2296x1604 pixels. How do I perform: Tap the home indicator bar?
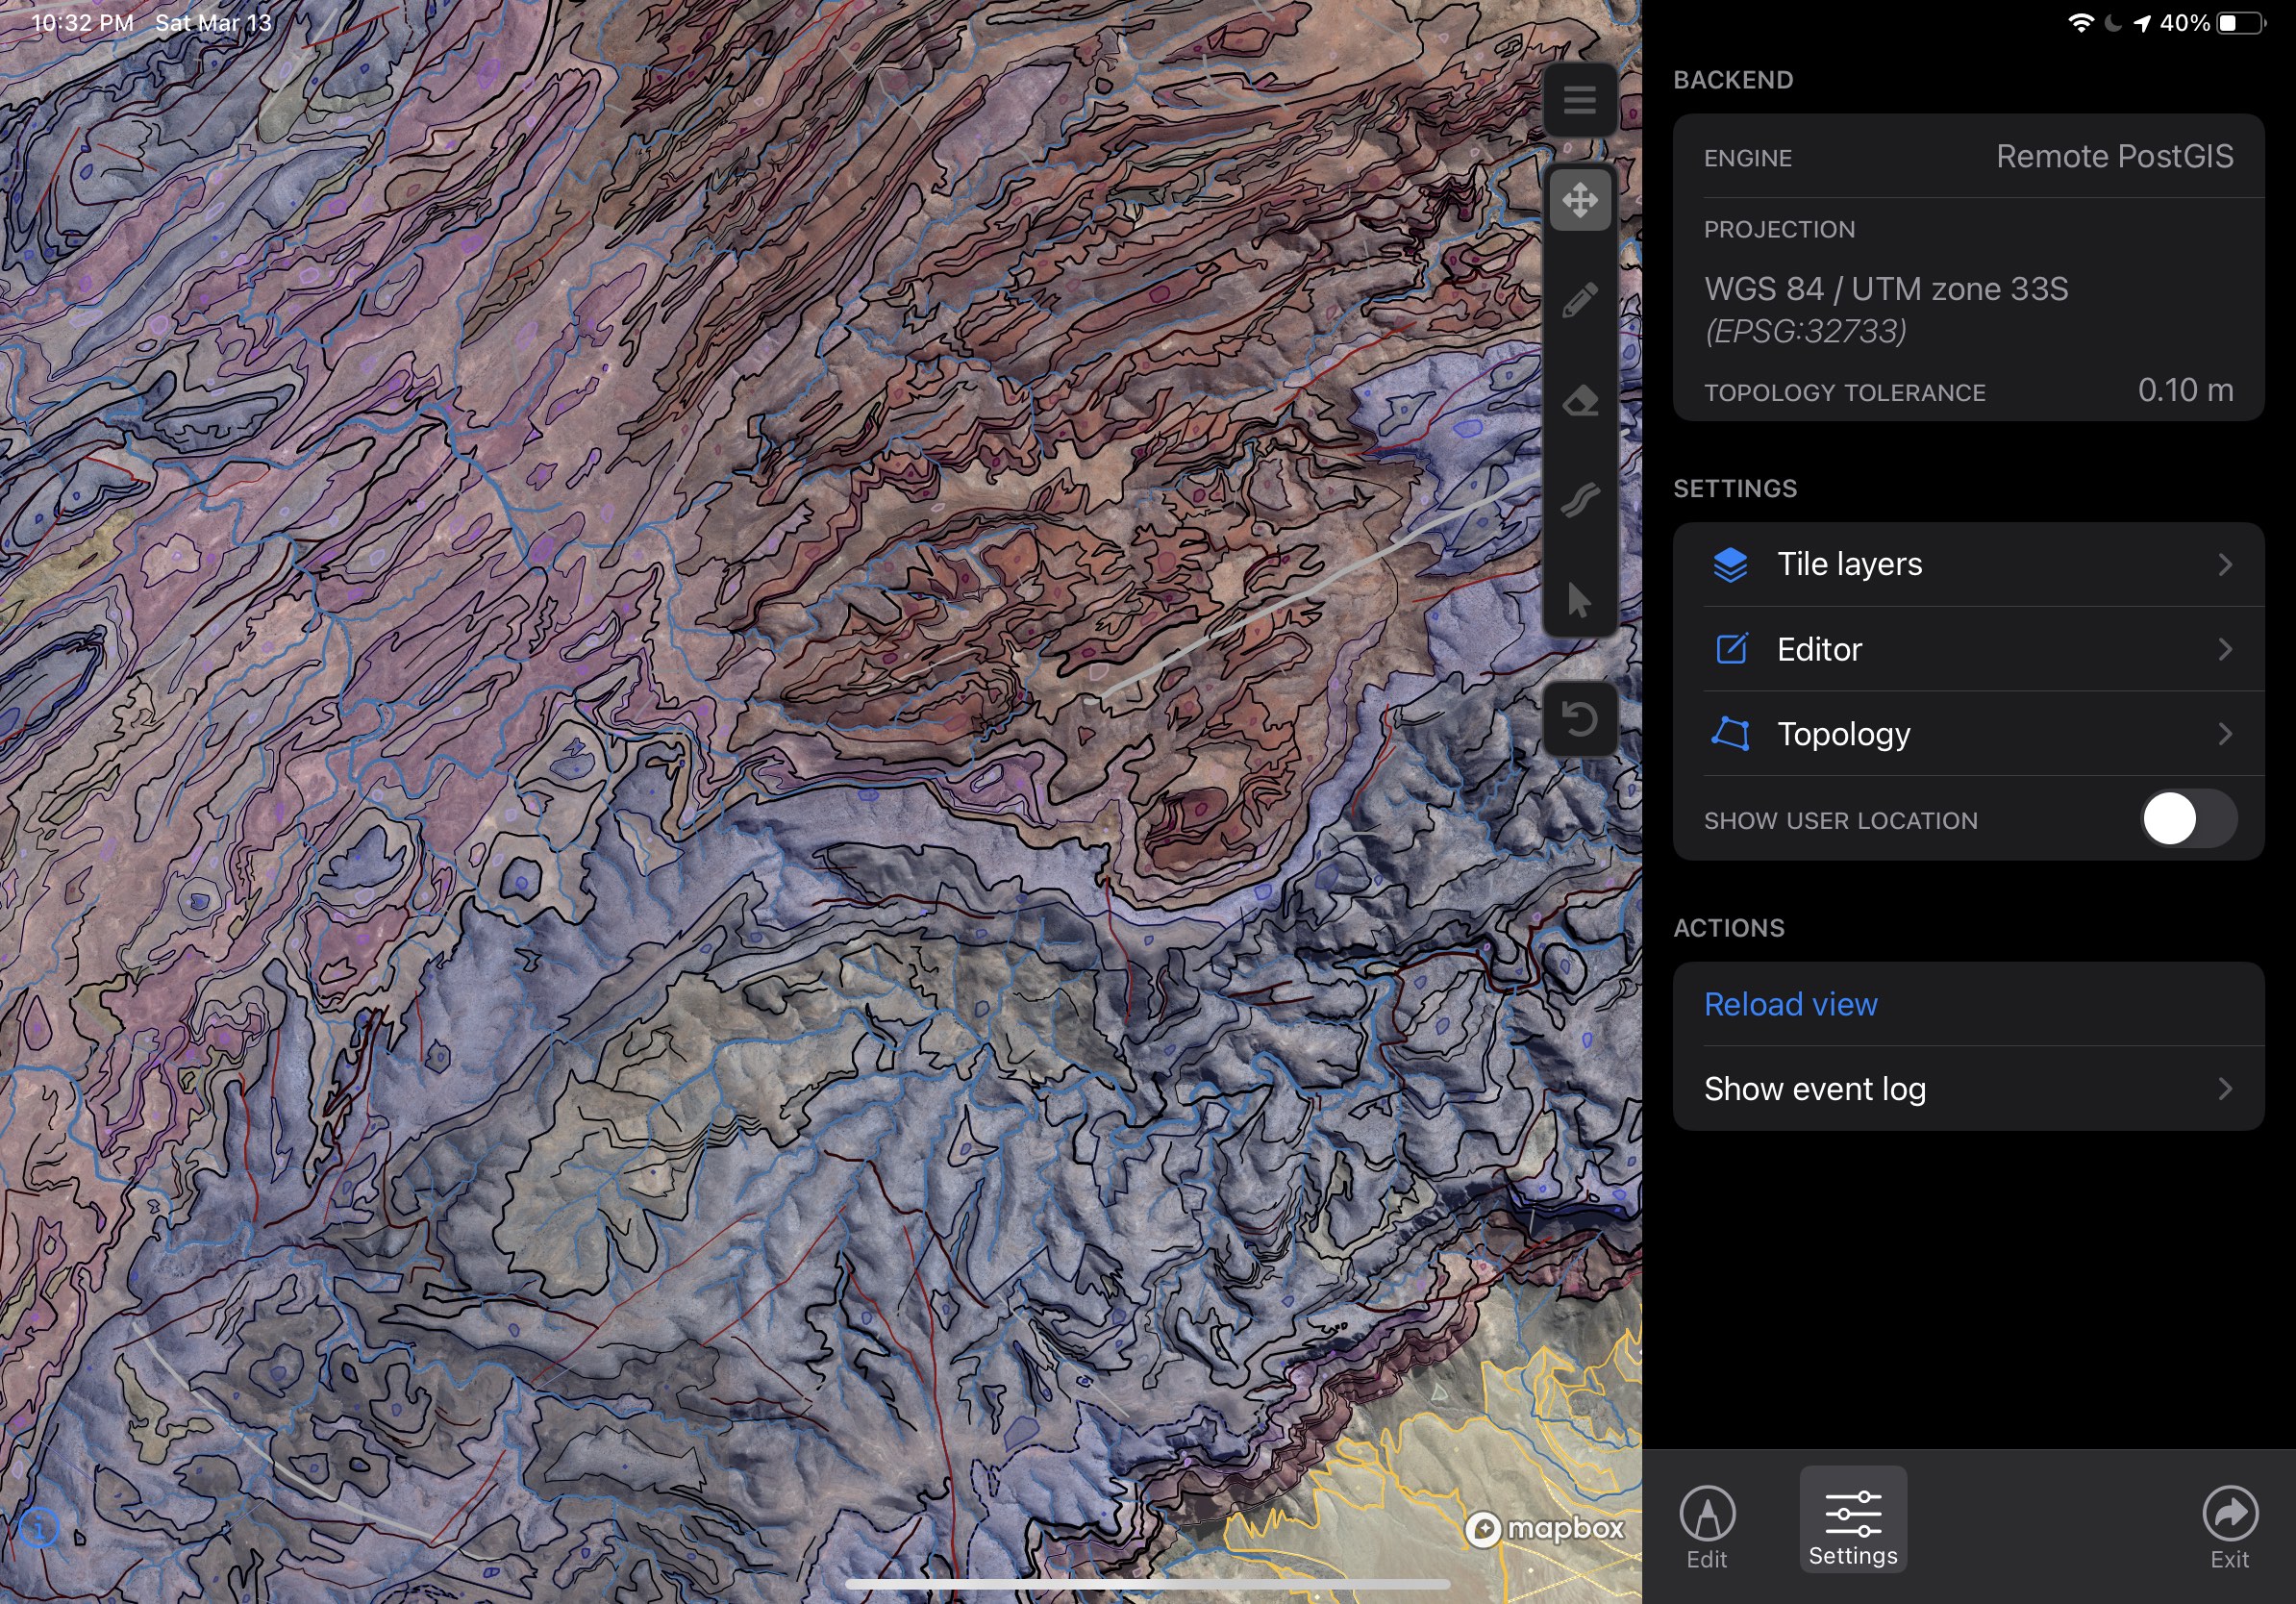tap(1147, 1584)
